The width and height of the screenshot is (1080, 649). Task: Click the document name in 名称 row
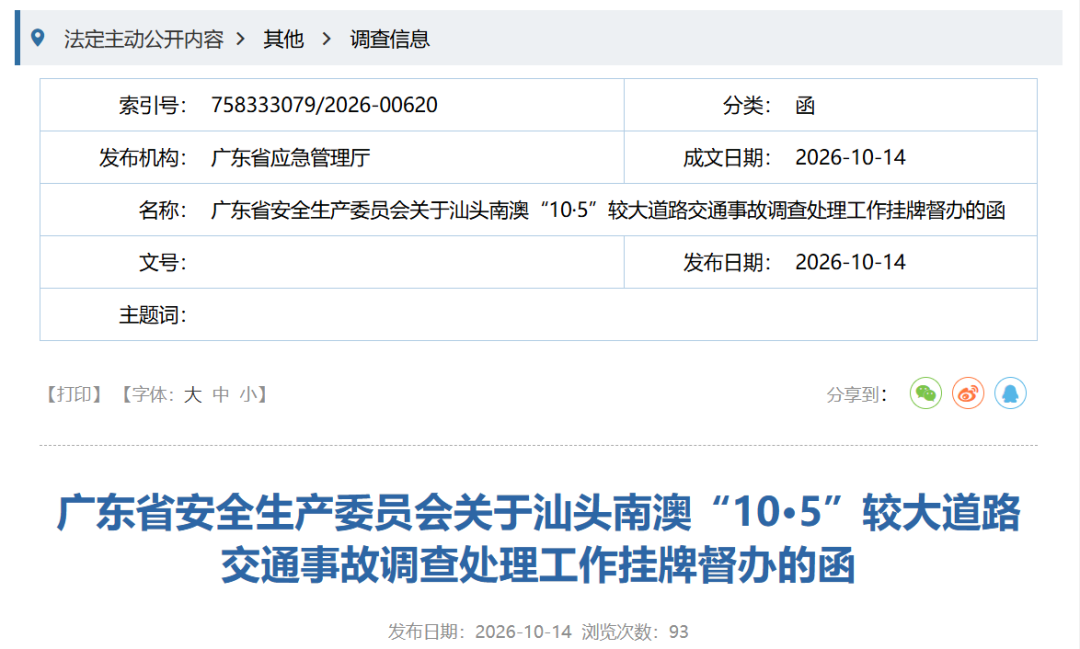pyautogui.click(x=608, y=210)
